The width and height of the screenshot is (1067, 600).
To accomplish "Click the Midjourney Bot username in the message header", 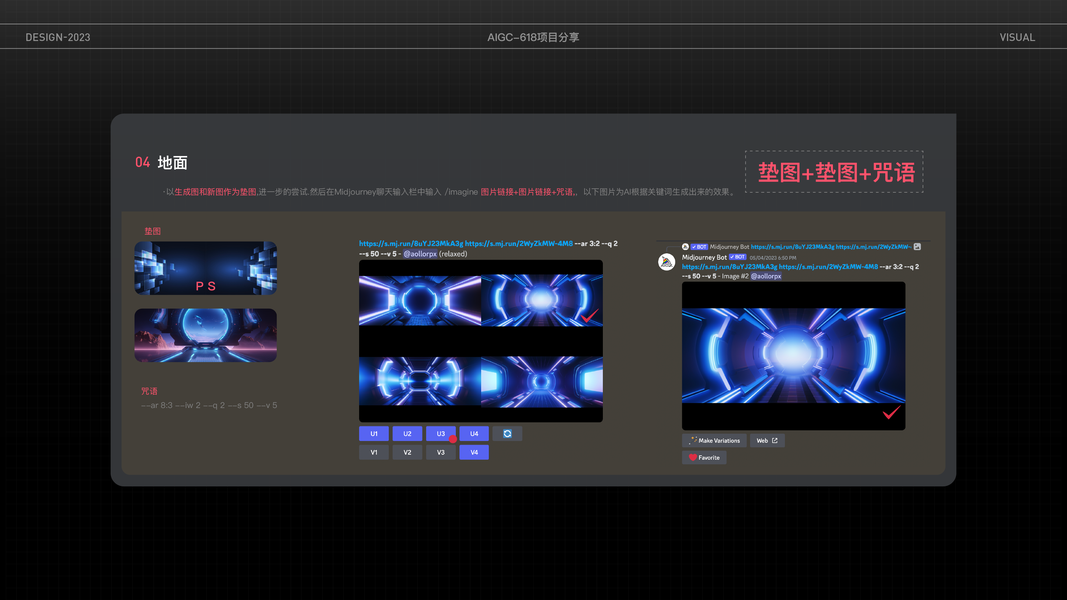I will (x=704, y=257).
